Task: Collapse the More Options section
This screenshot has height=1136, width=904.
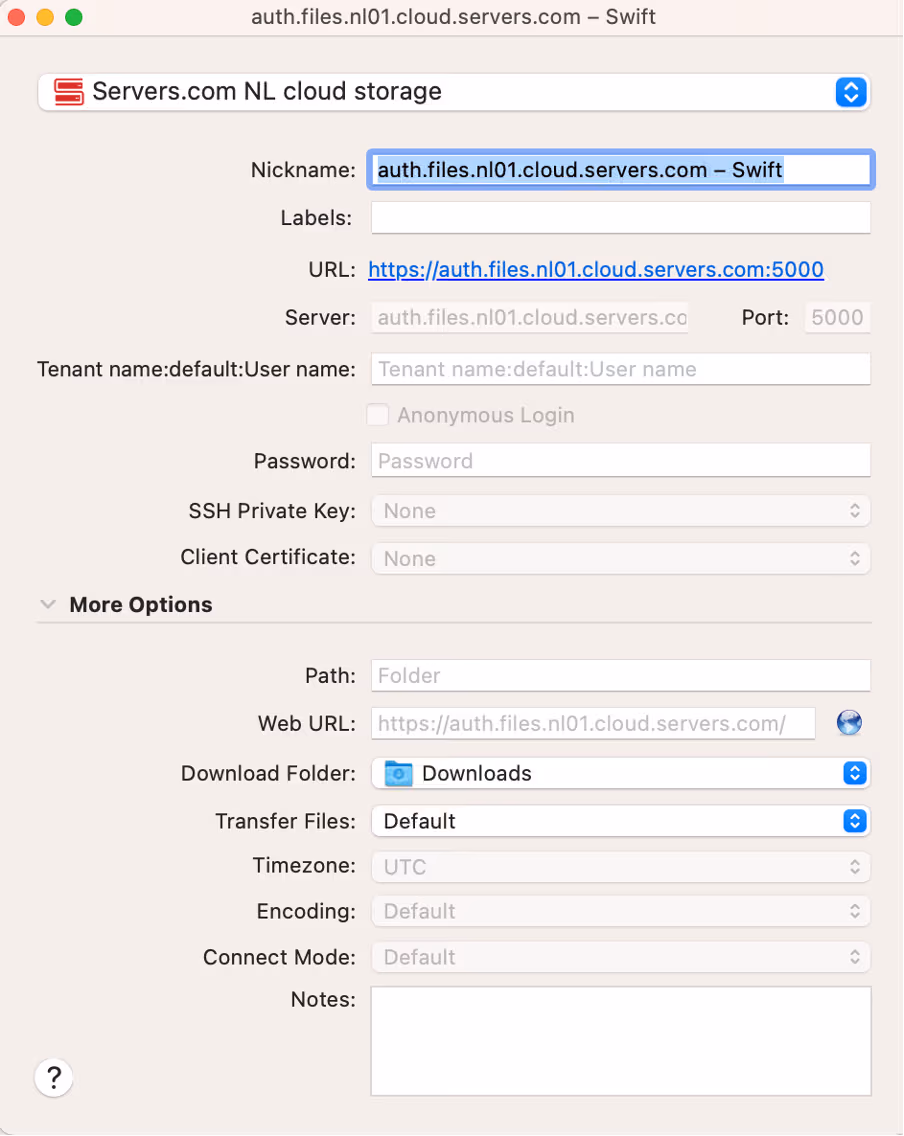Action: pos(48,604)
